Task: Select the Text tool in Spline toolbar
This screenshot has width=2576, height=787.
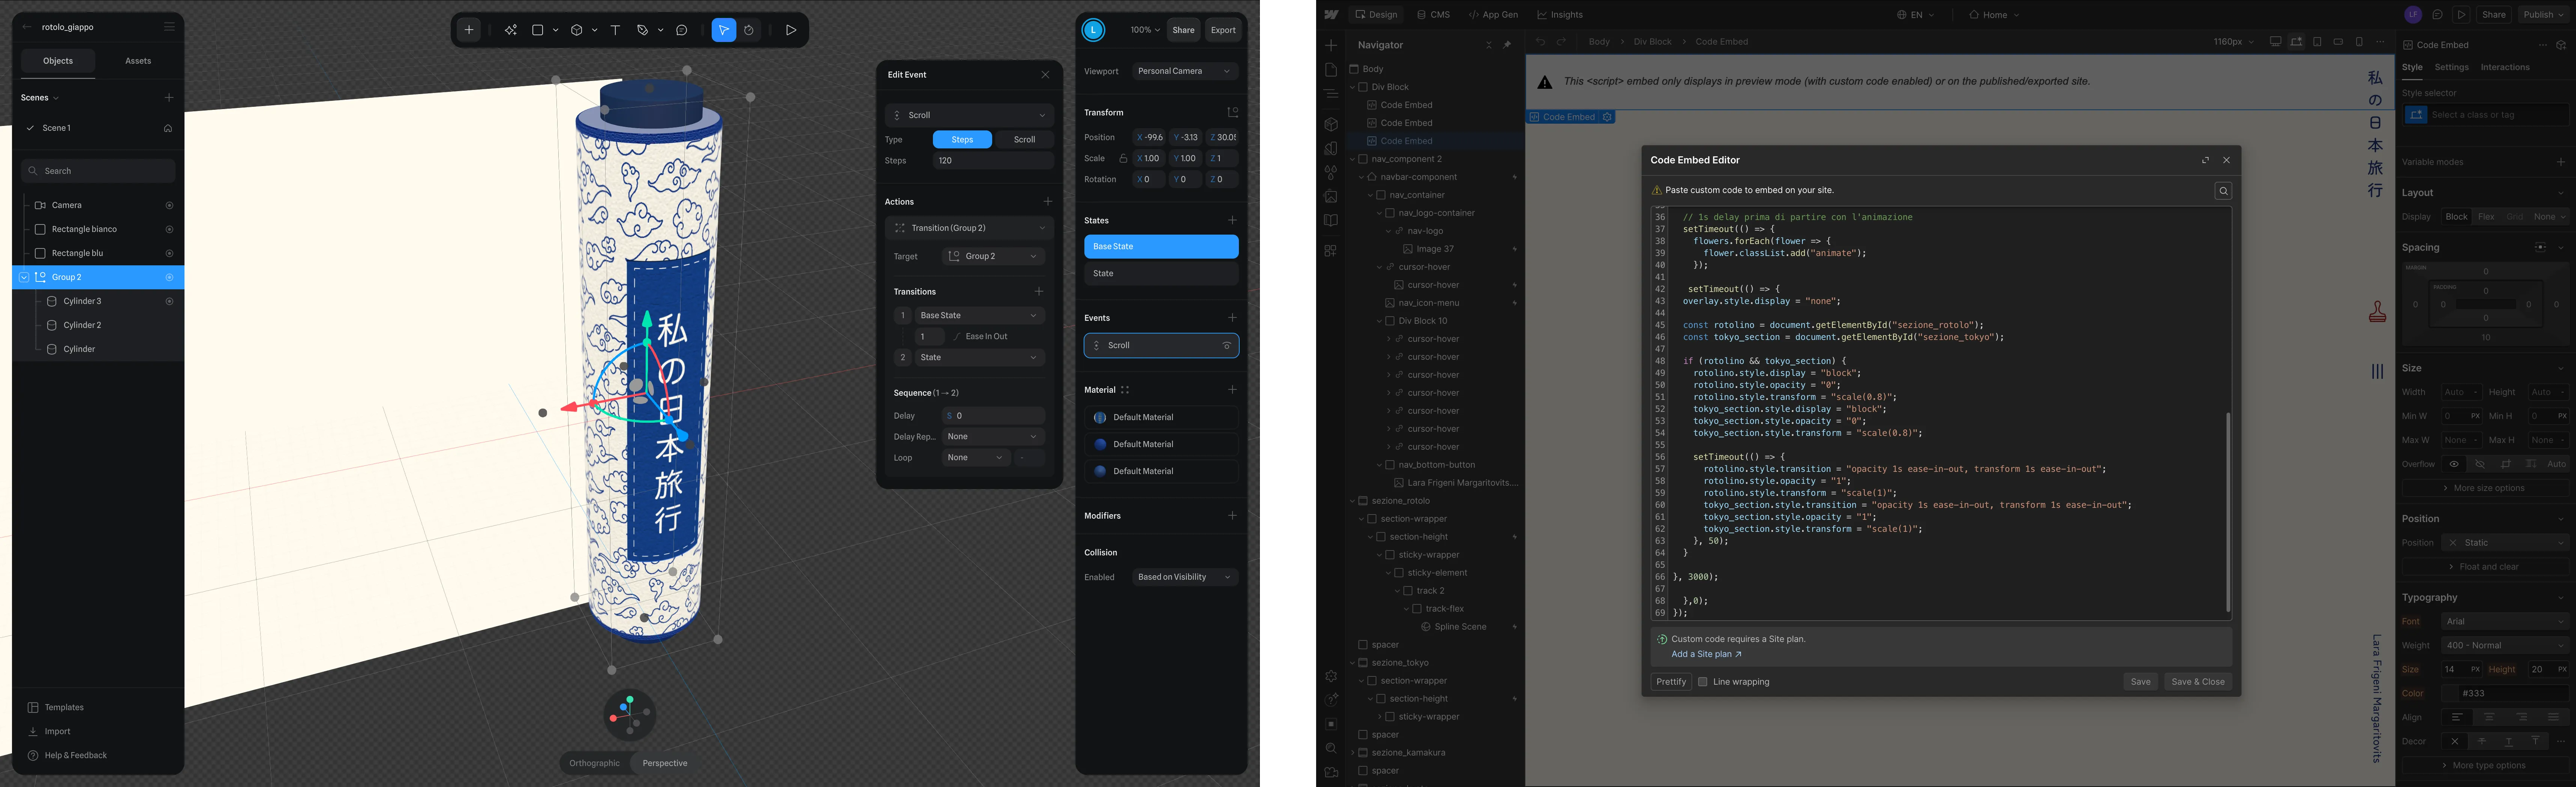Action: [615, 30]
